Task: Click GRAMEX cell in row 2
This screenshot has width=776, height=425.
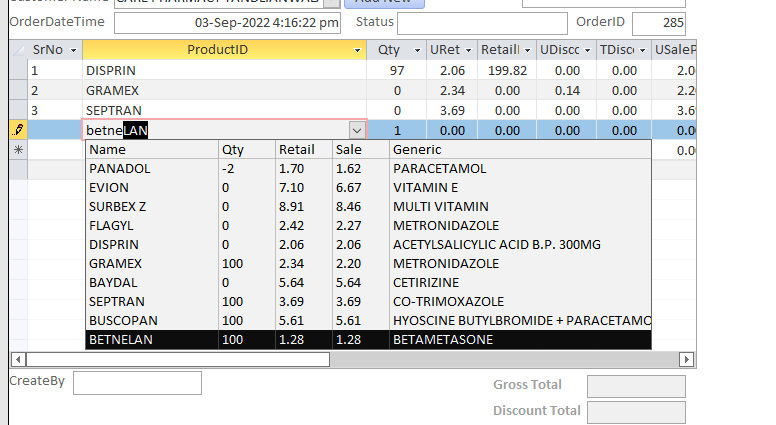Action: pyautogui.click(x=224, y=91)
